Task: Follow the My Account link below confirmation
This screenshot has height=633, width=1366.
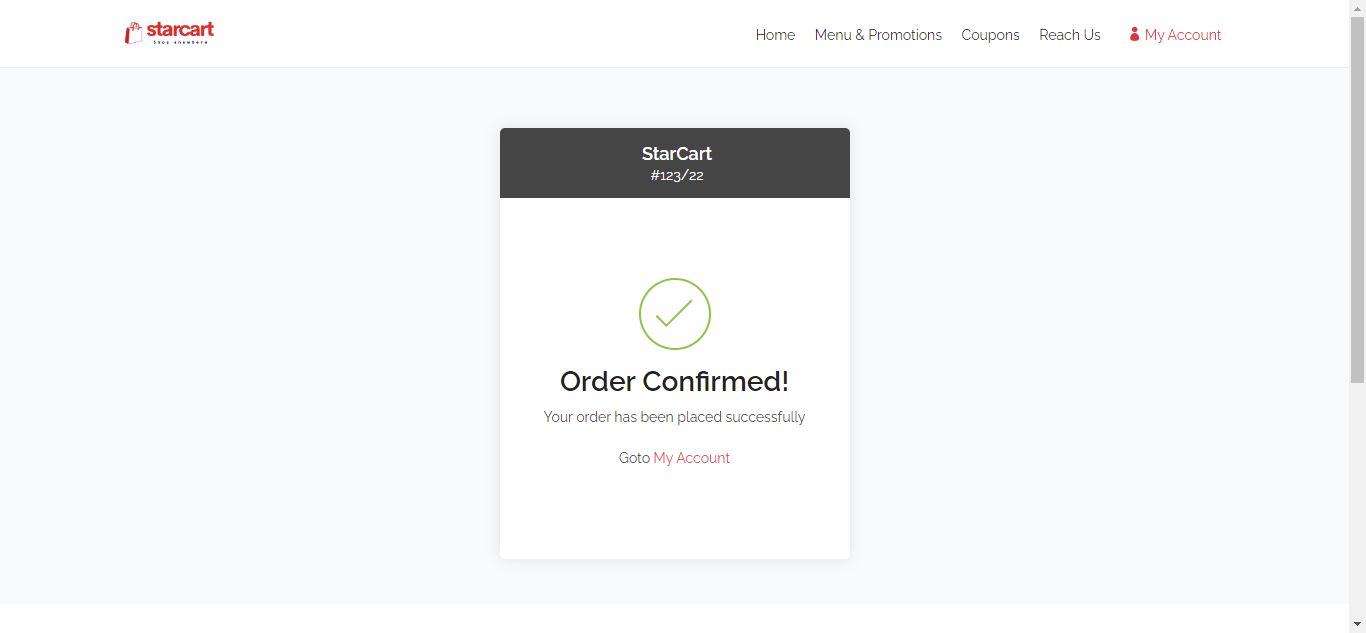Action: tap(691, 458)
